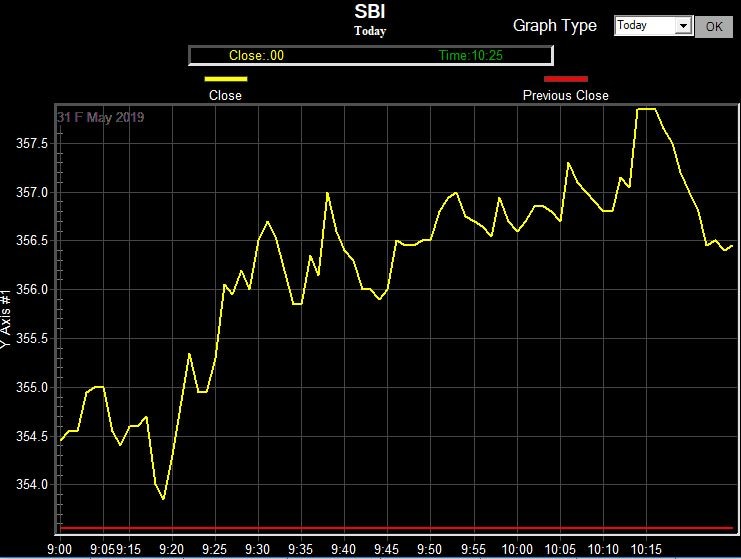Select the Close legend label
Screen dimensions: 741x559
click(x=225, y=96)
